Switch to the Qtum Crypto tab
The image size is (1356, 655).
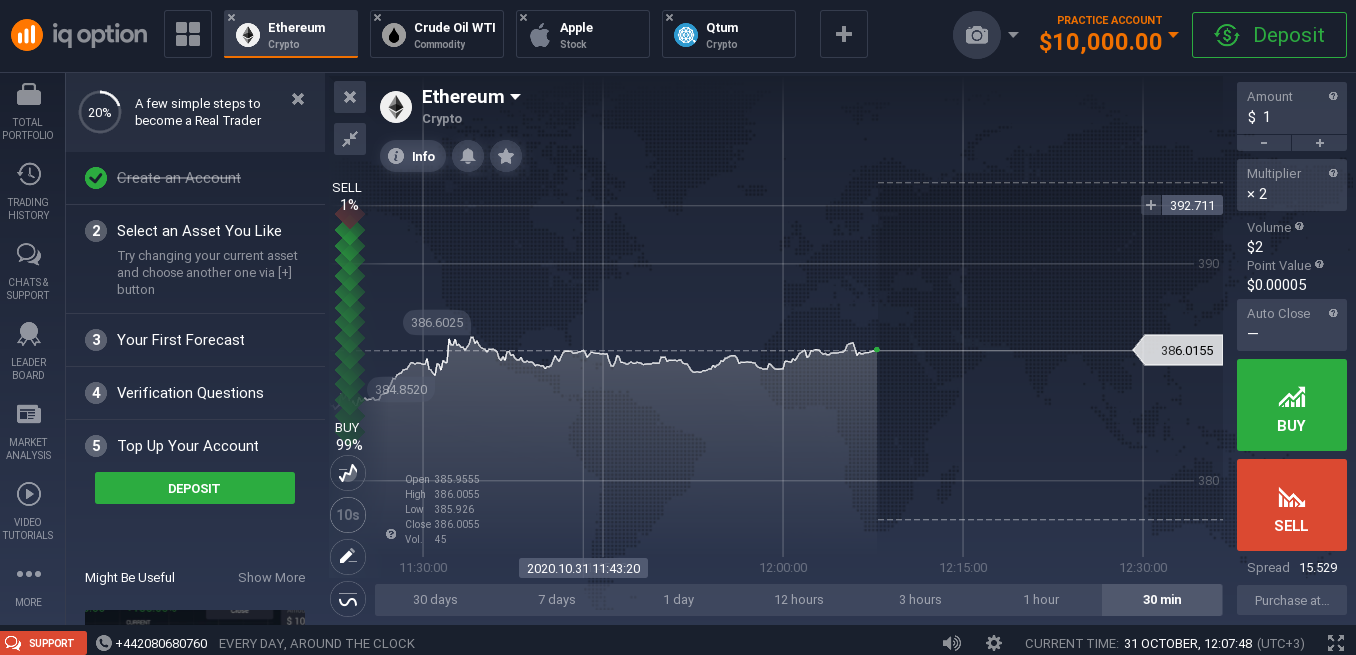(729, 35)
